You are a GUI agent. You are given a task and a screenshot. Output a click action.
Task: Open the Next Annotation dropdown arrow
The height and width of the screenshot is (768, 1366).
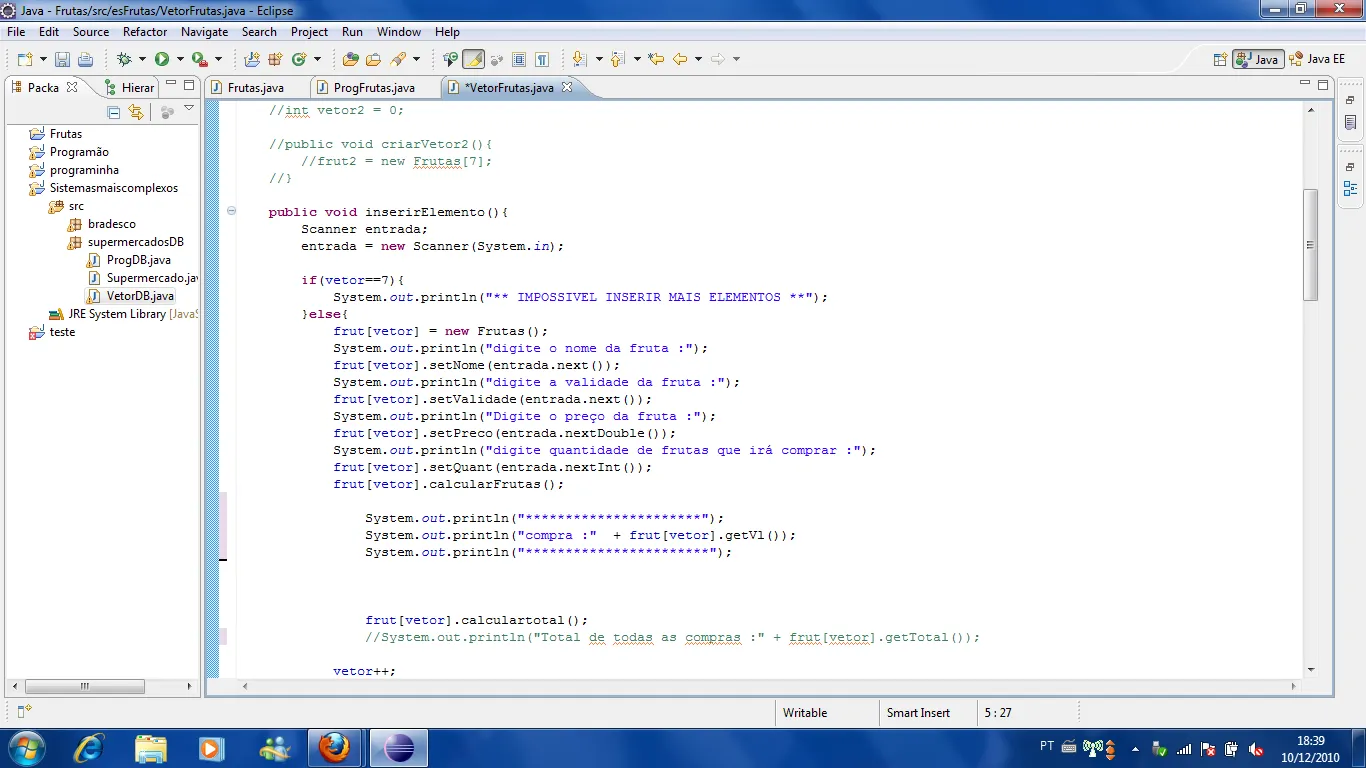599,59
